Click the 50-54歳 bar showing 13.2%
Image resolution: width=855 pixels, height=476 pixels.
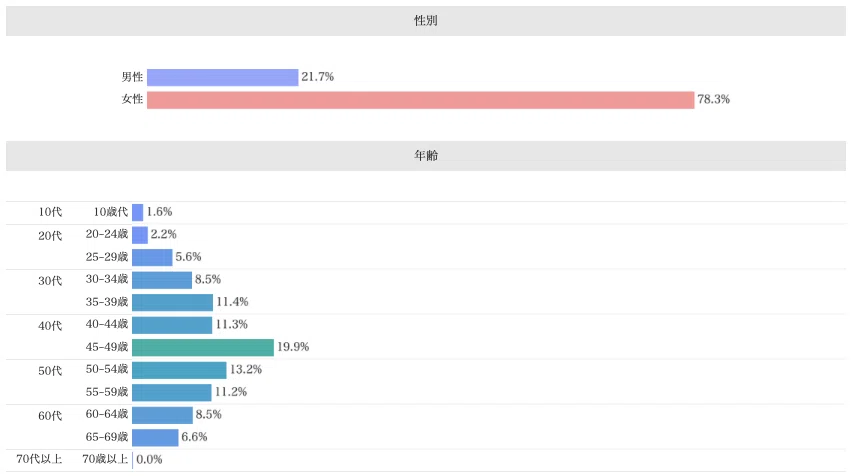179,370
